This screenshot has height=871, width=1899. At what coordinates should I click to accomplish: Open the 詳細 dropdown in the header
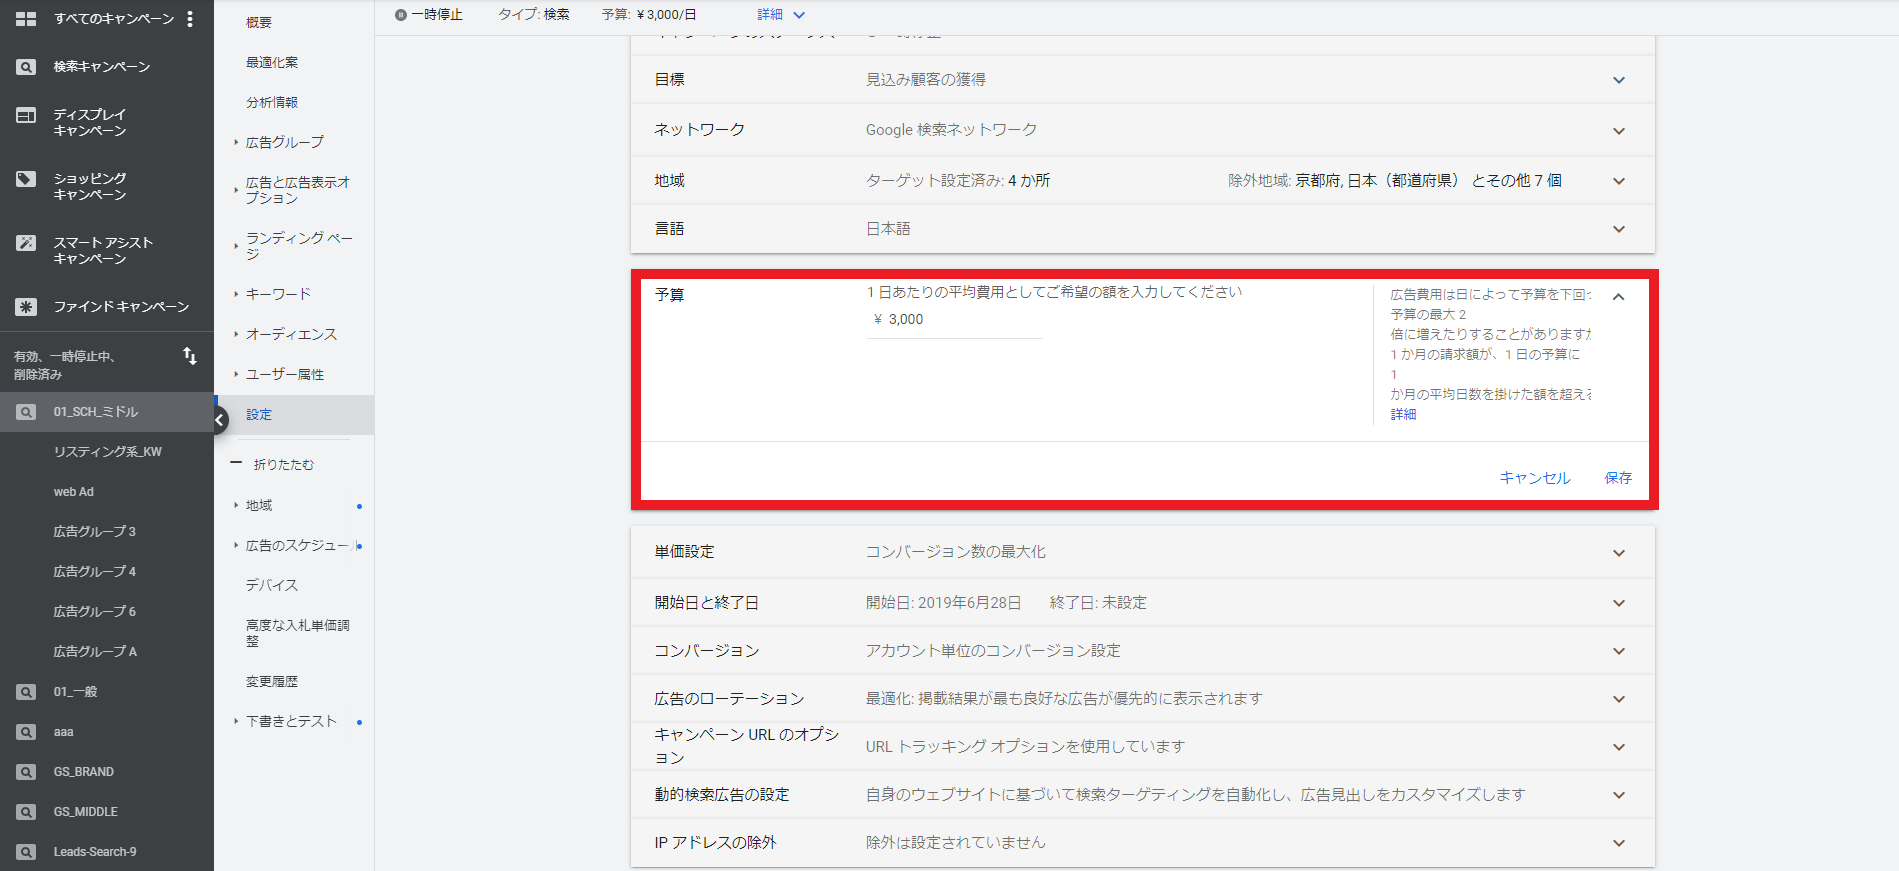click(x=781, y=15)
